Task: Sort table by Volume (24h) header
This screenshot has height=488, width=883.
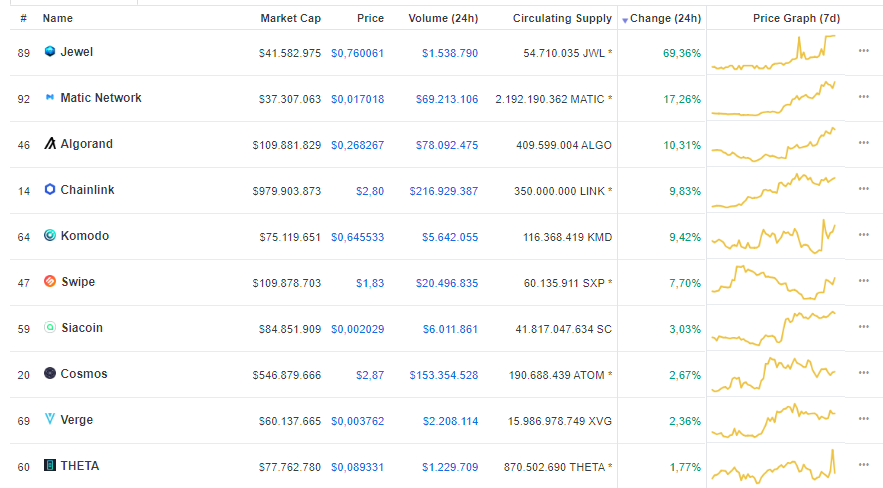Action: pyautogui.click(x=443, y=19)
